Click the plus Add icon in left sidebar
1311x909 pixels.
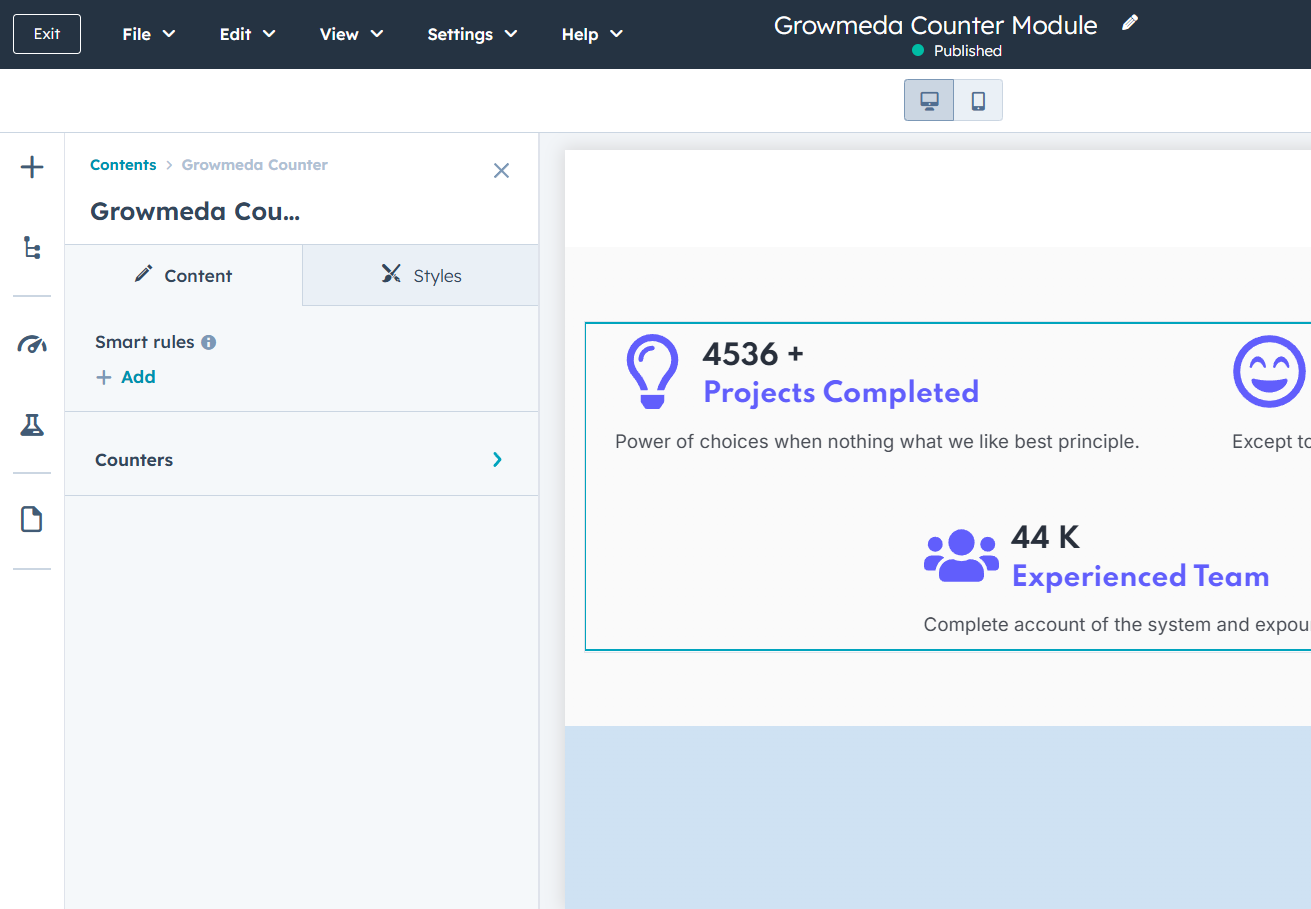point(32,167)
